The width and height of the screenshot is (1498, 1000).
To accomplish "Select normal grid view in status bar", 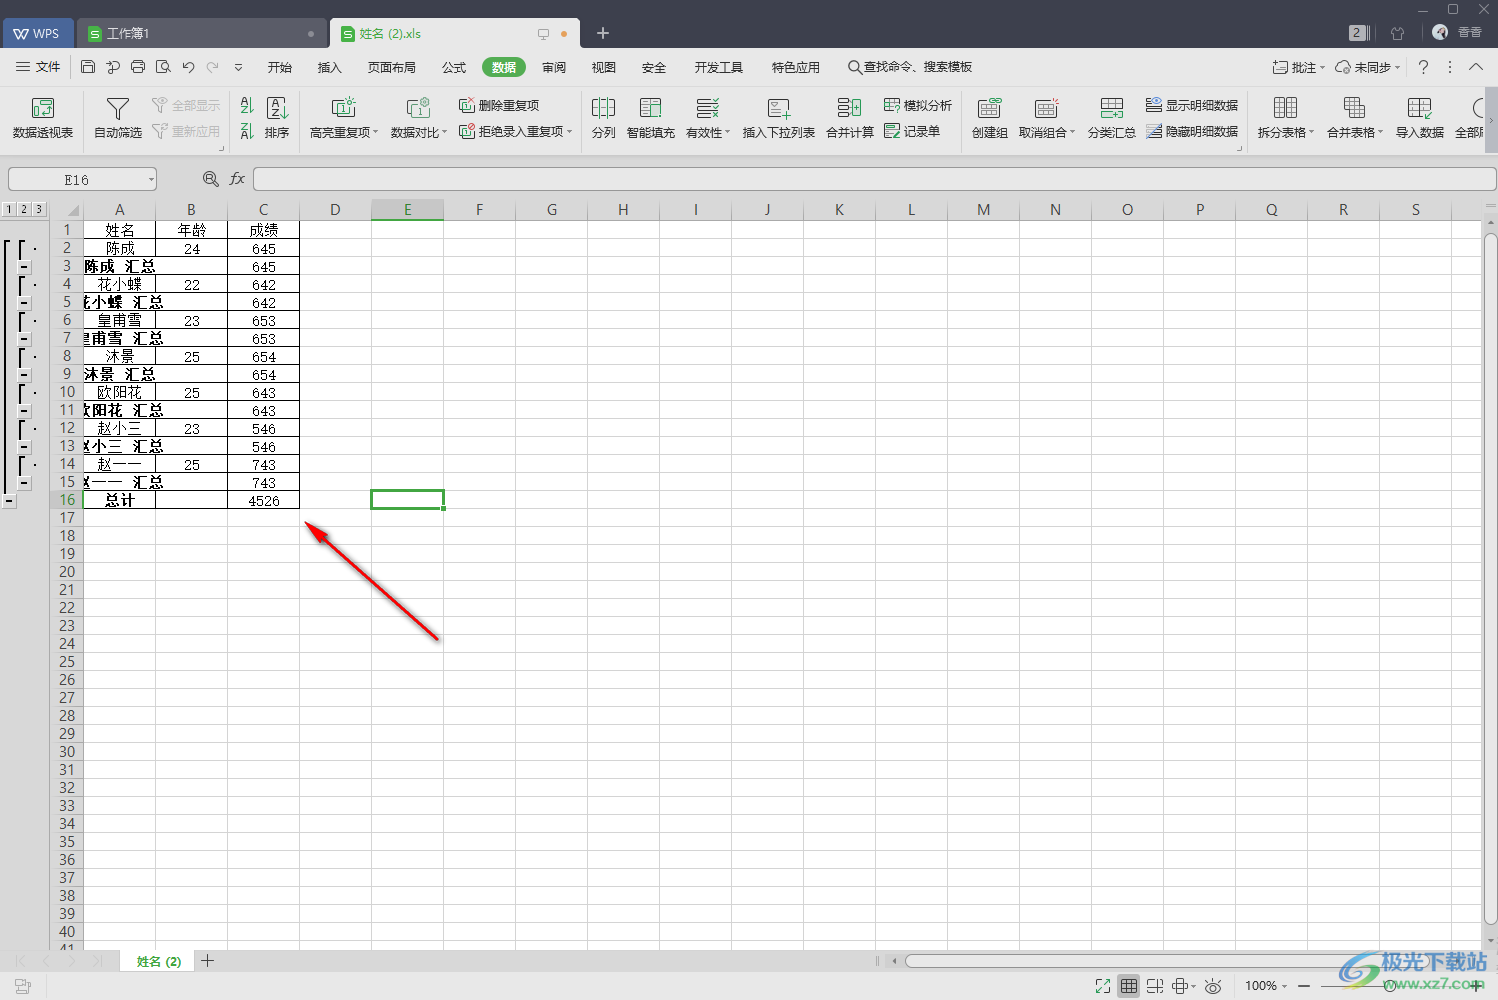I will (x=1129, y=986).
